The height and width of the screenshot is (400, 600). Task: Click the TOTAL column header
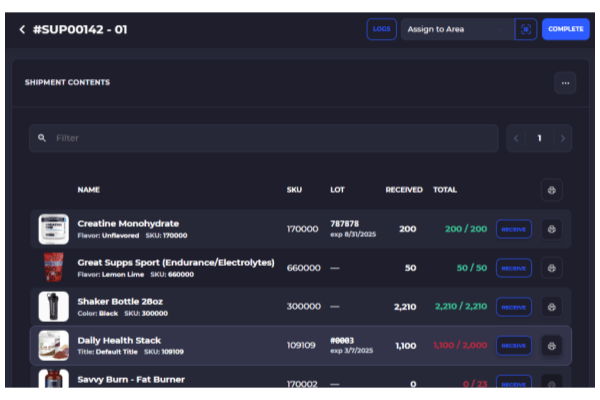(445, 190)
